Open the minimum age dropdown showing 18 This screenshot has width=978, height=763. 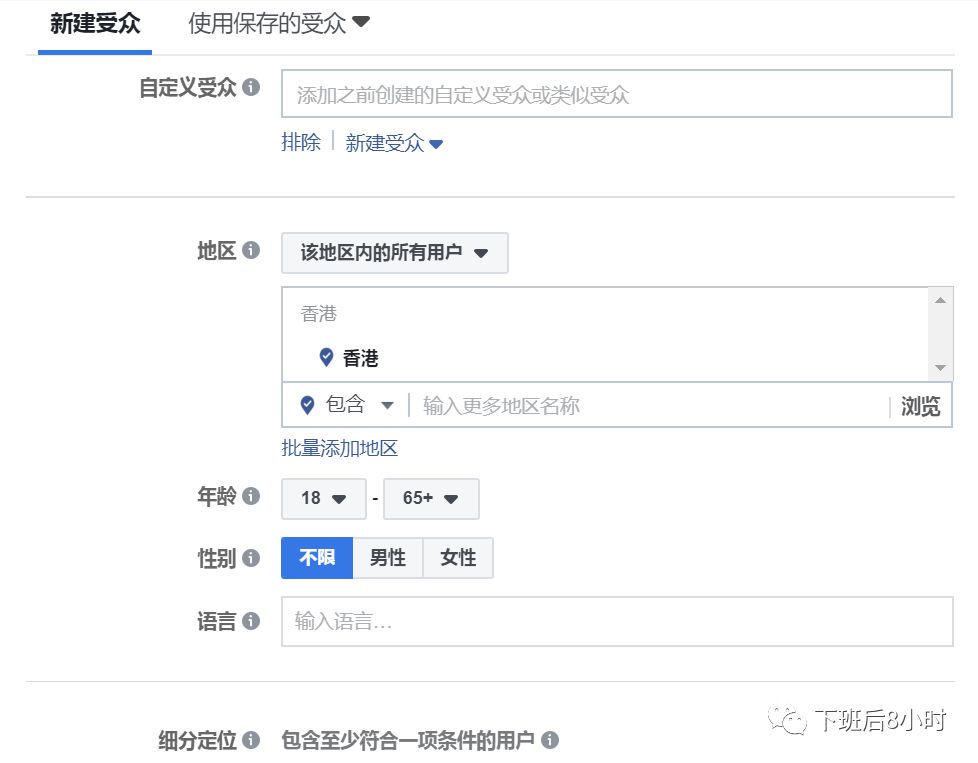pos(323,498)
